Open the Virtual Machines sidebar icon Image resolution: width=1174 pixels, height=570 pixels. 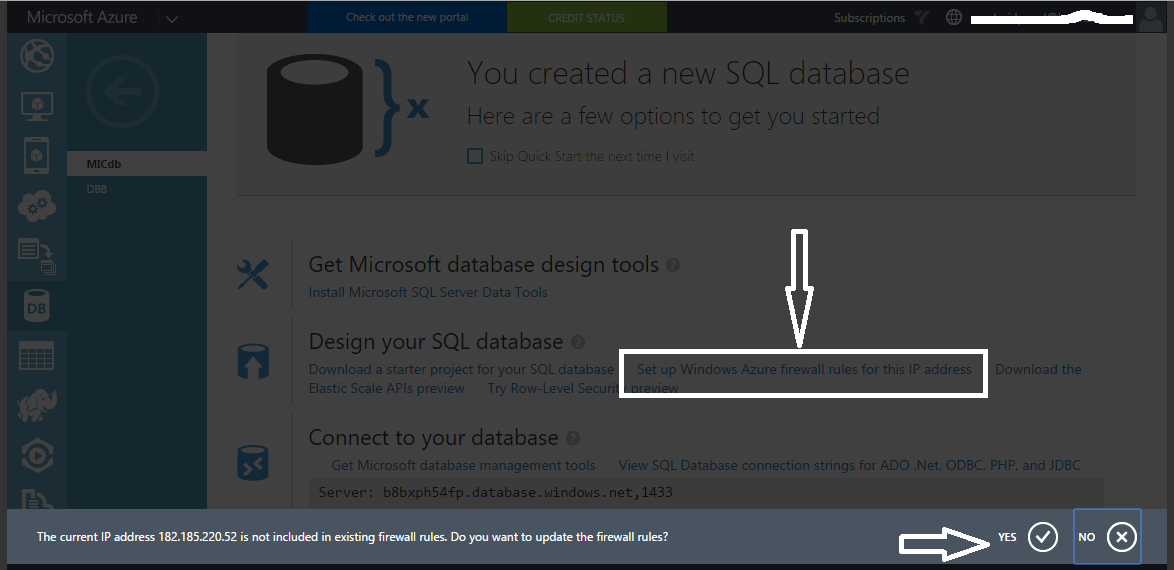[36, 105]
